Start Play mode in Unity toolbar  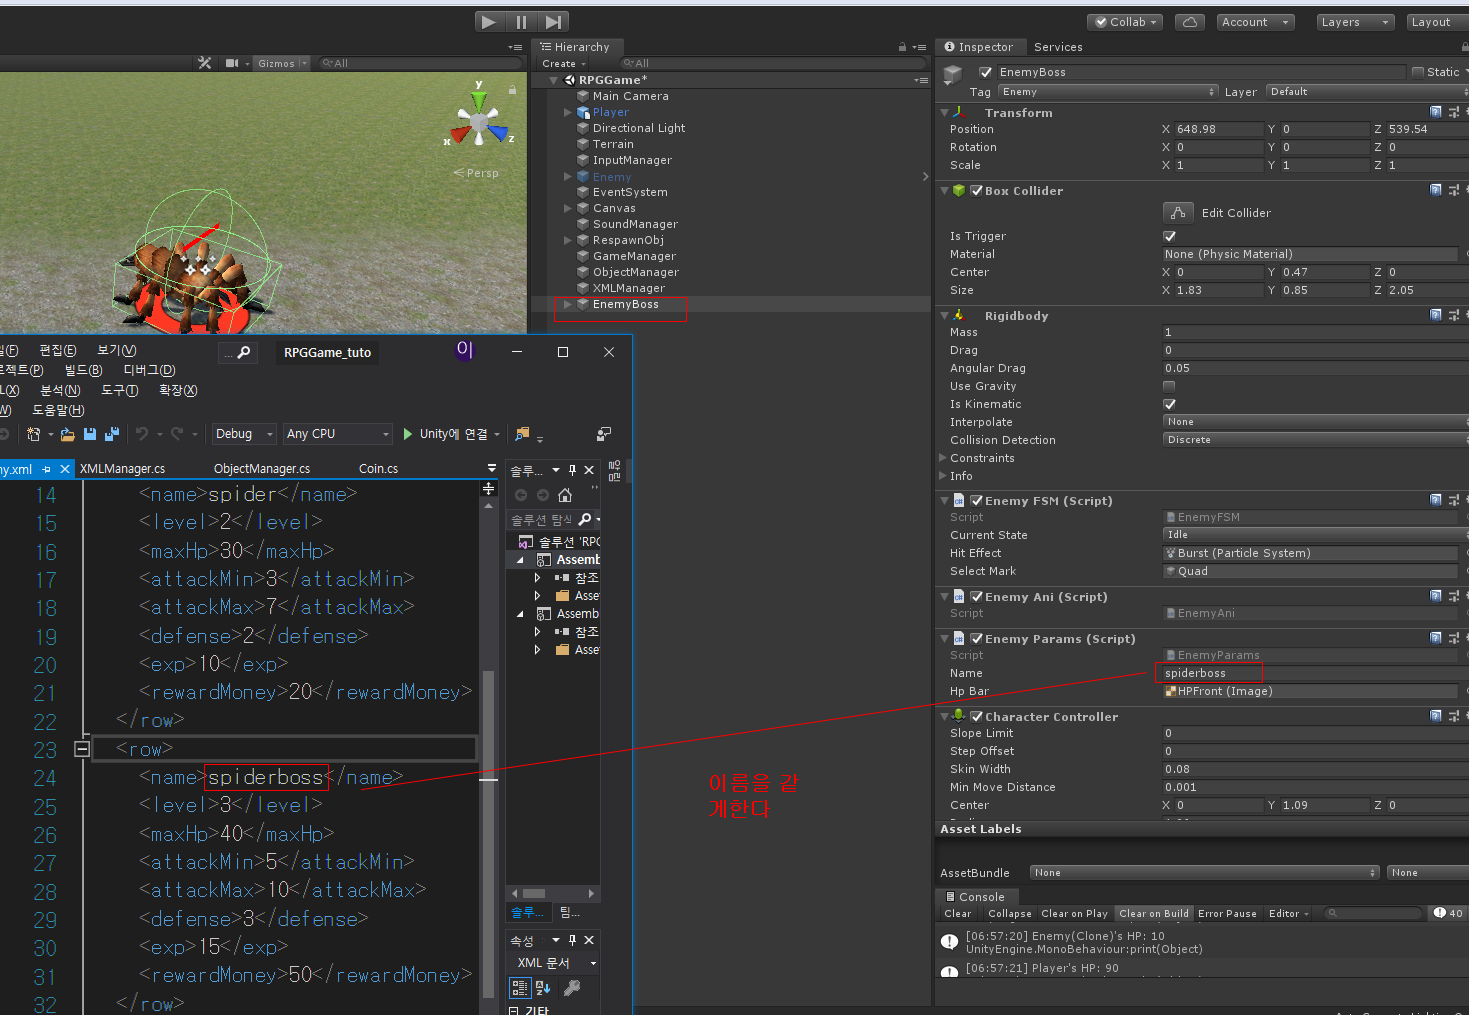click(x=488, y=21)
